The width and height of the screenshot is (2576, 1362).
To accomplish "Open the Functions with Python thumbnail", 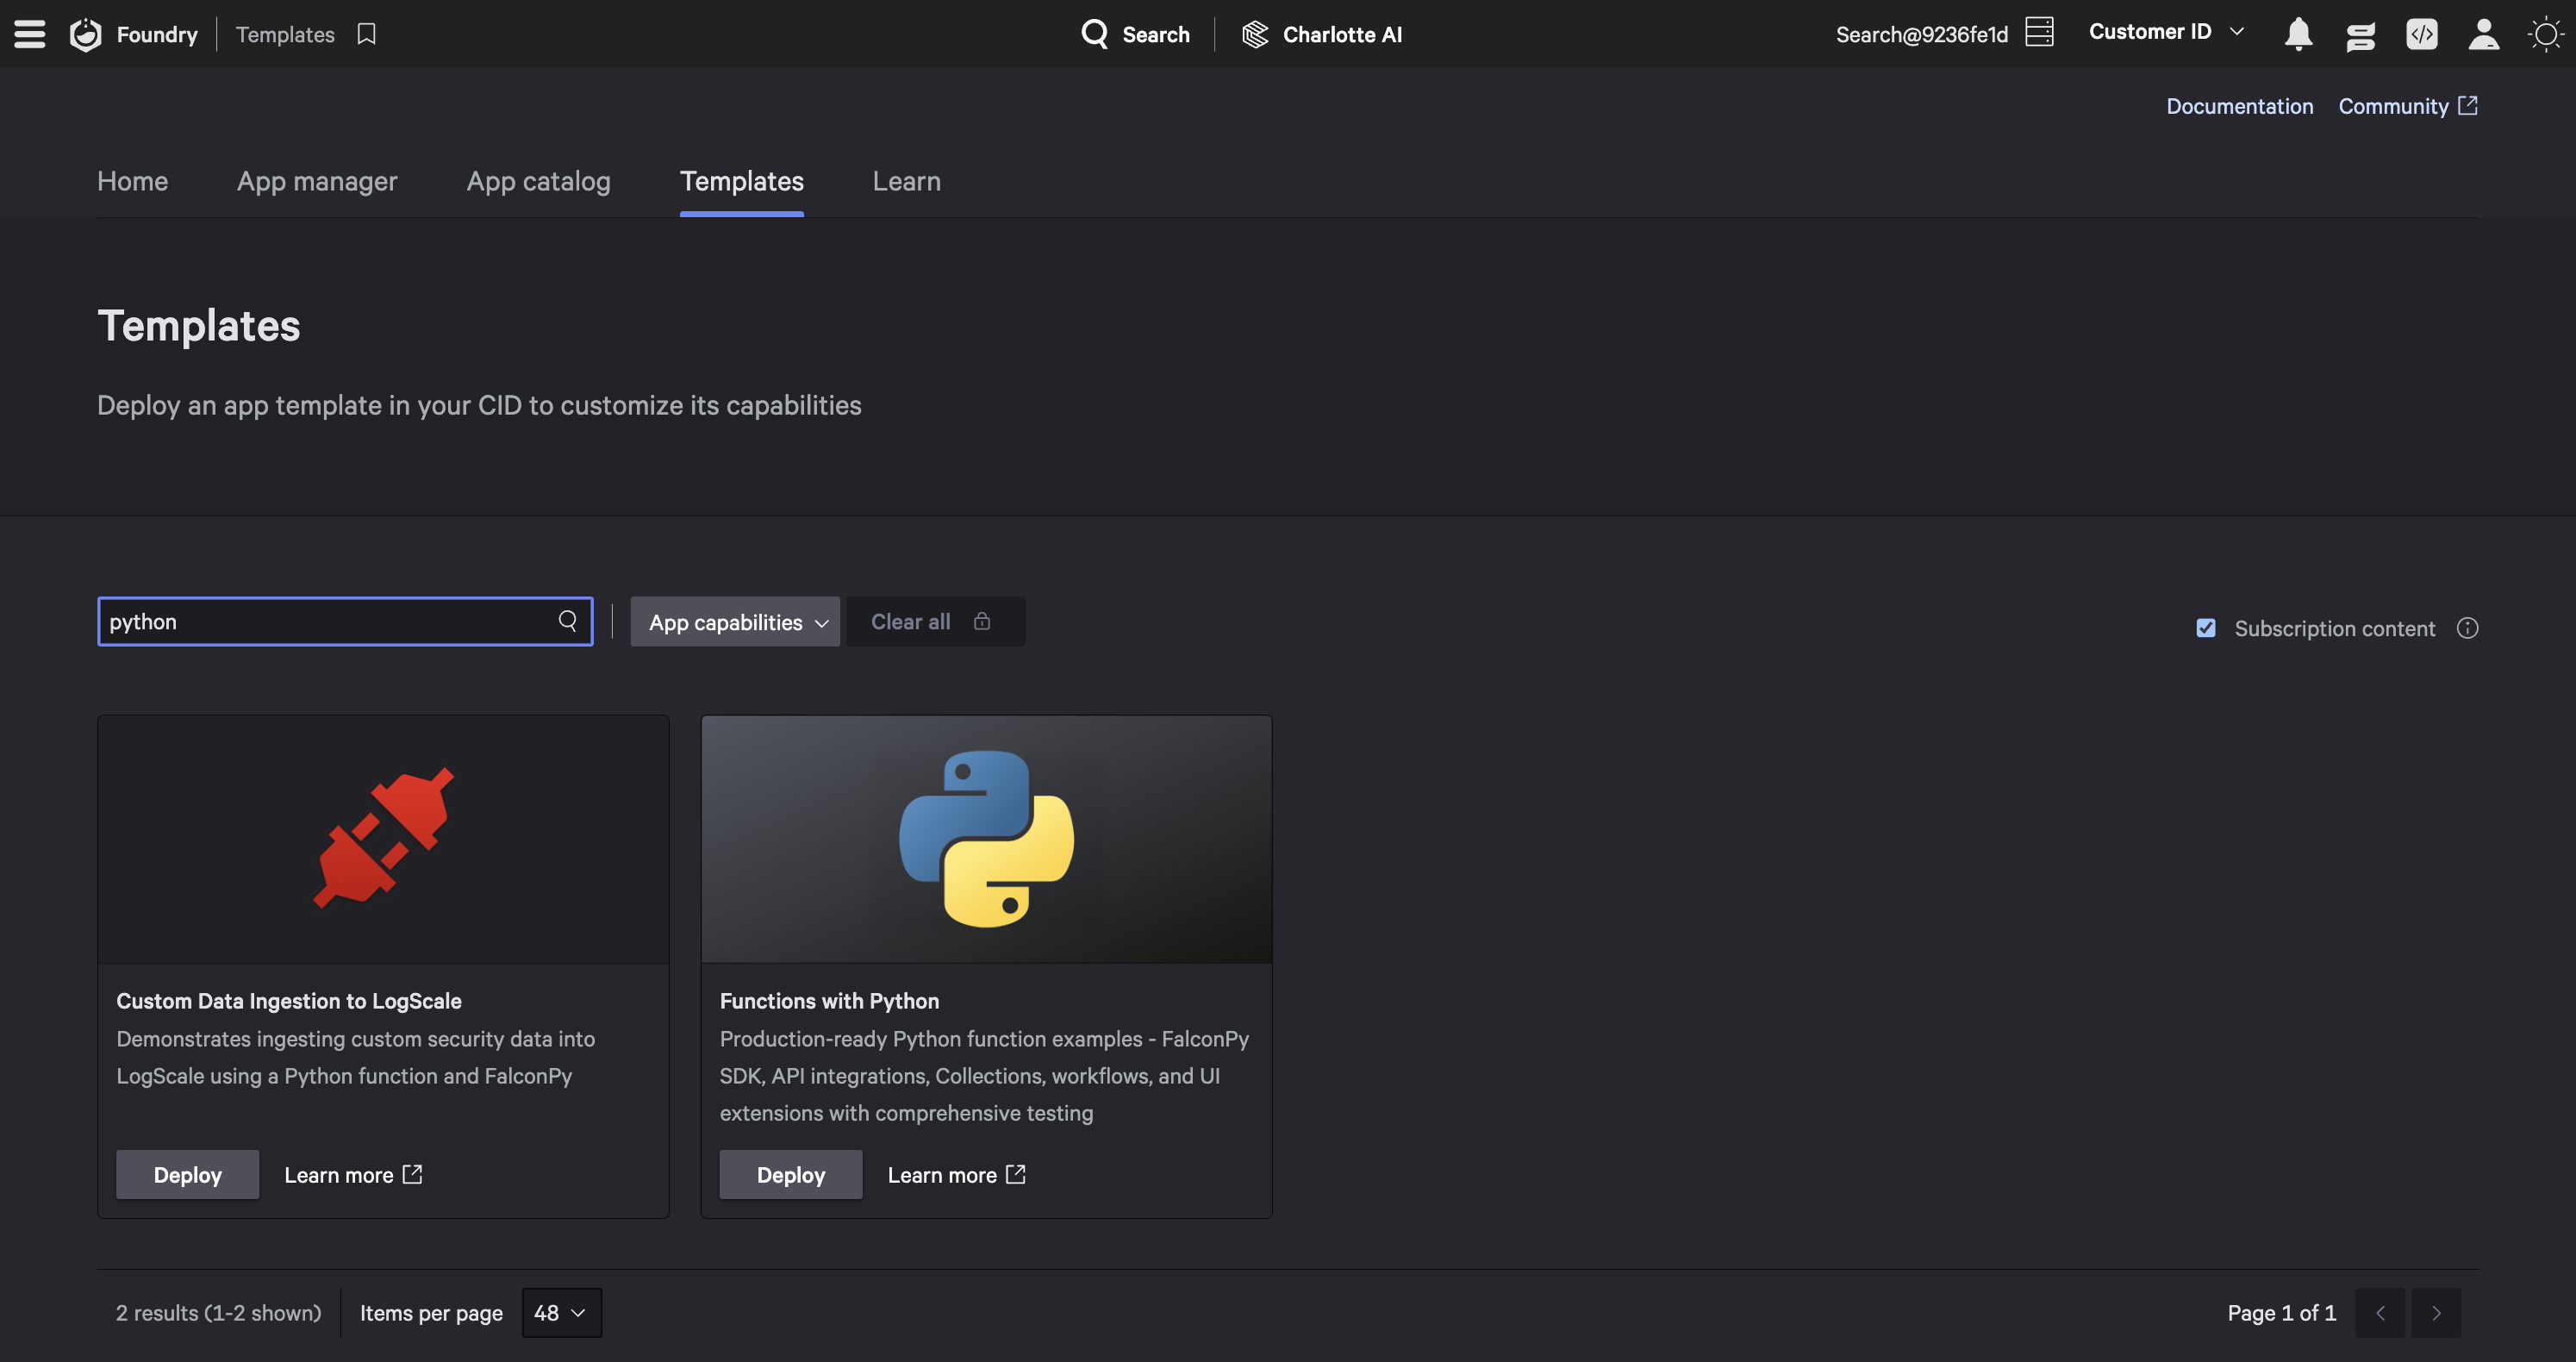I will click(x=986, y=838).
